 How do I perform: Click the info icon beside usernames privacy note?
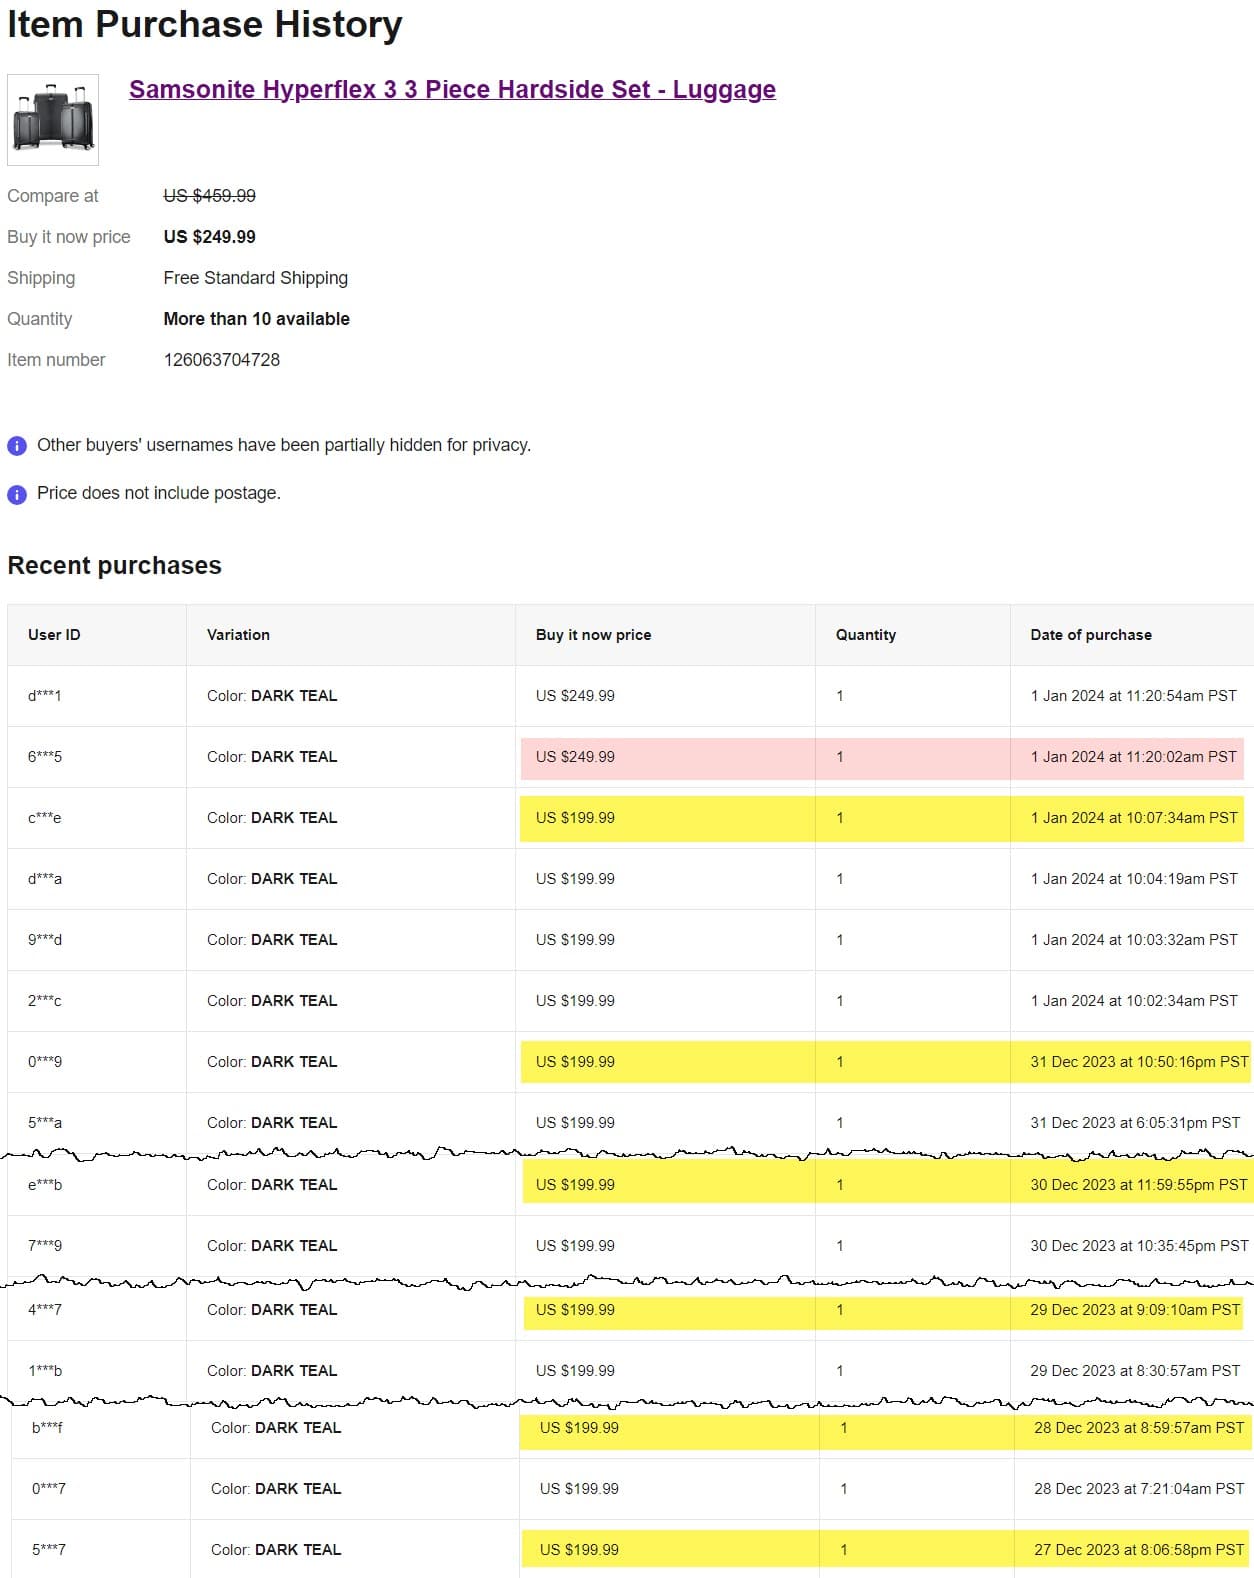tap(17, 446)
